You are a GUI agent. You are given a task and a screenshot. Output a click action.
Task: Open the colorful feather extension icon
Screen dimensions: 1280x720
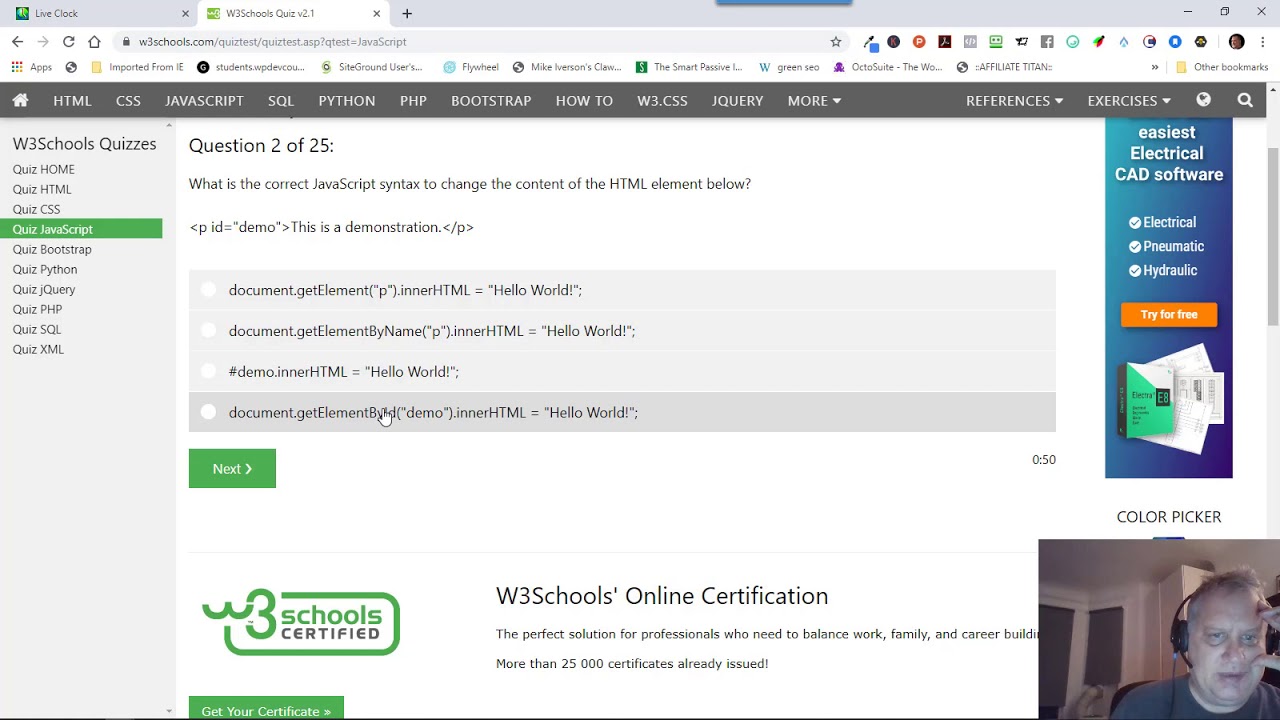(1098, 41)
